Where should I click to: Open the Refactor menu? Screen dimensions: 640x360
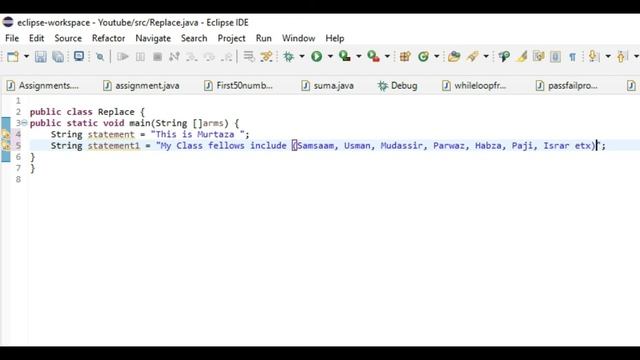pos(108,38)
